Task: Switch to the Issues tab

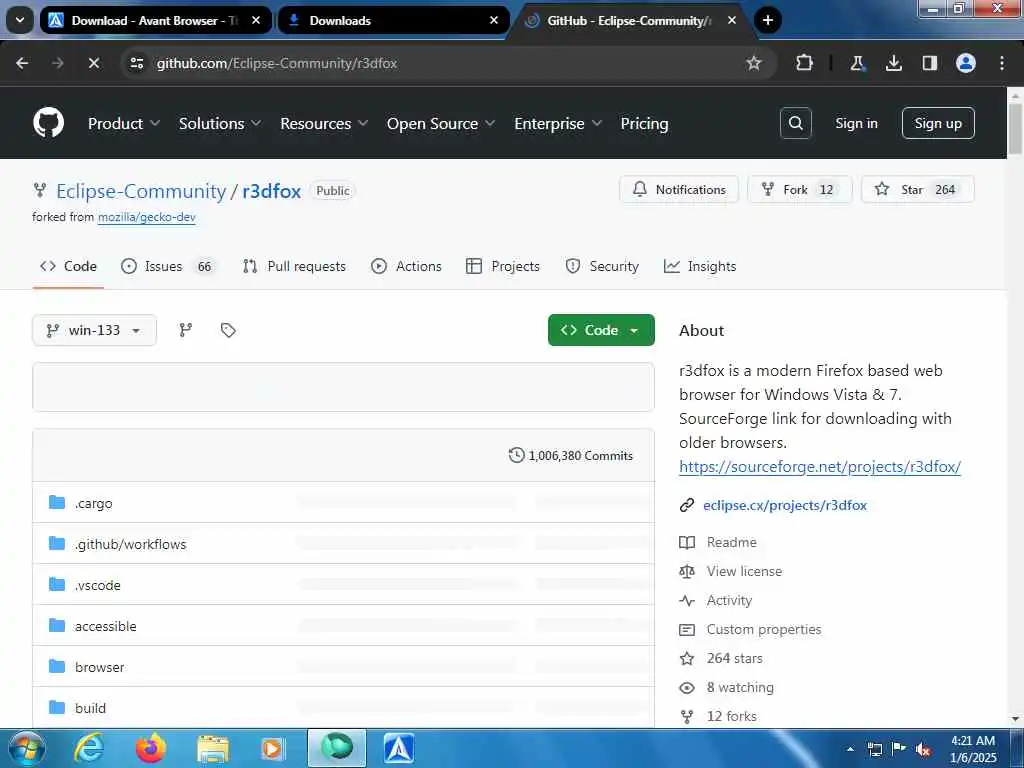Action: (168, 266)
